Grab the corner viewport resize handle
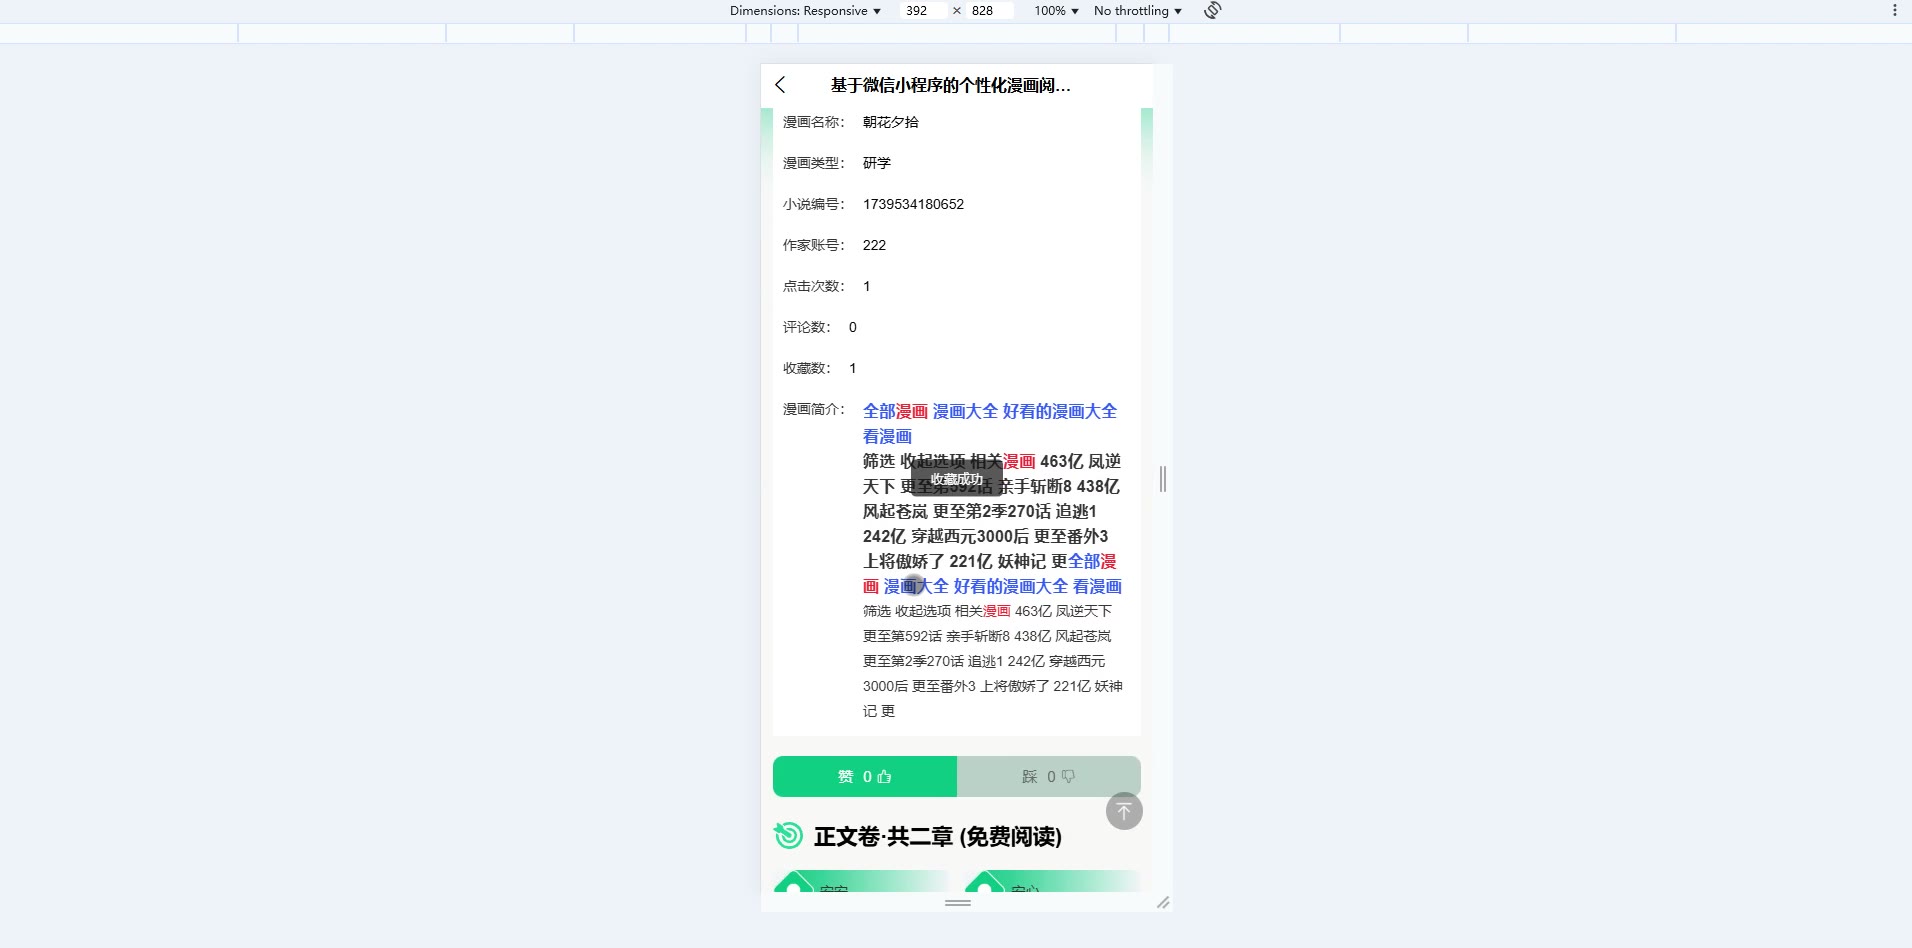Screen dimensions: 1912x948 [x=1163, y=903]
